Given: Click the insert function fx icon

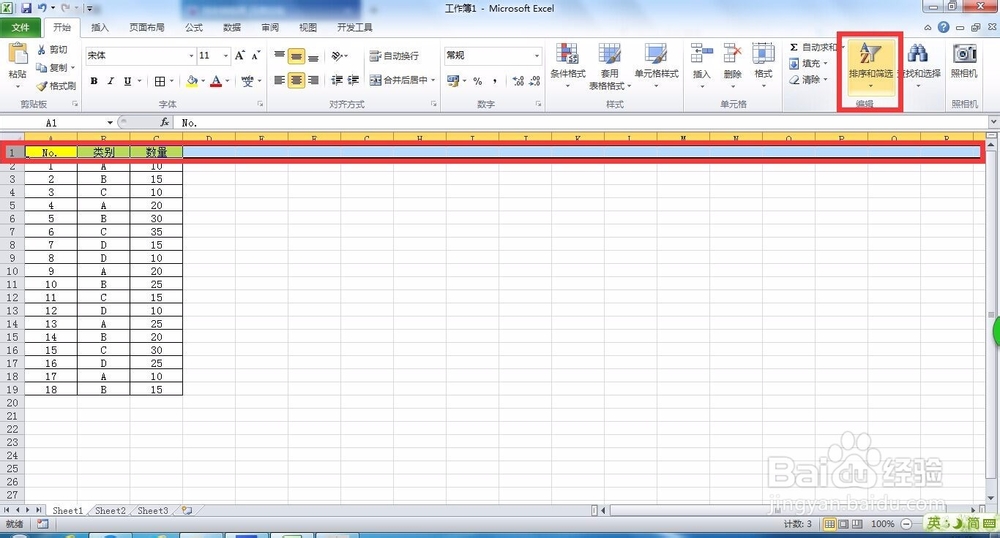Looking at the screenshot, I should (165, 122).
